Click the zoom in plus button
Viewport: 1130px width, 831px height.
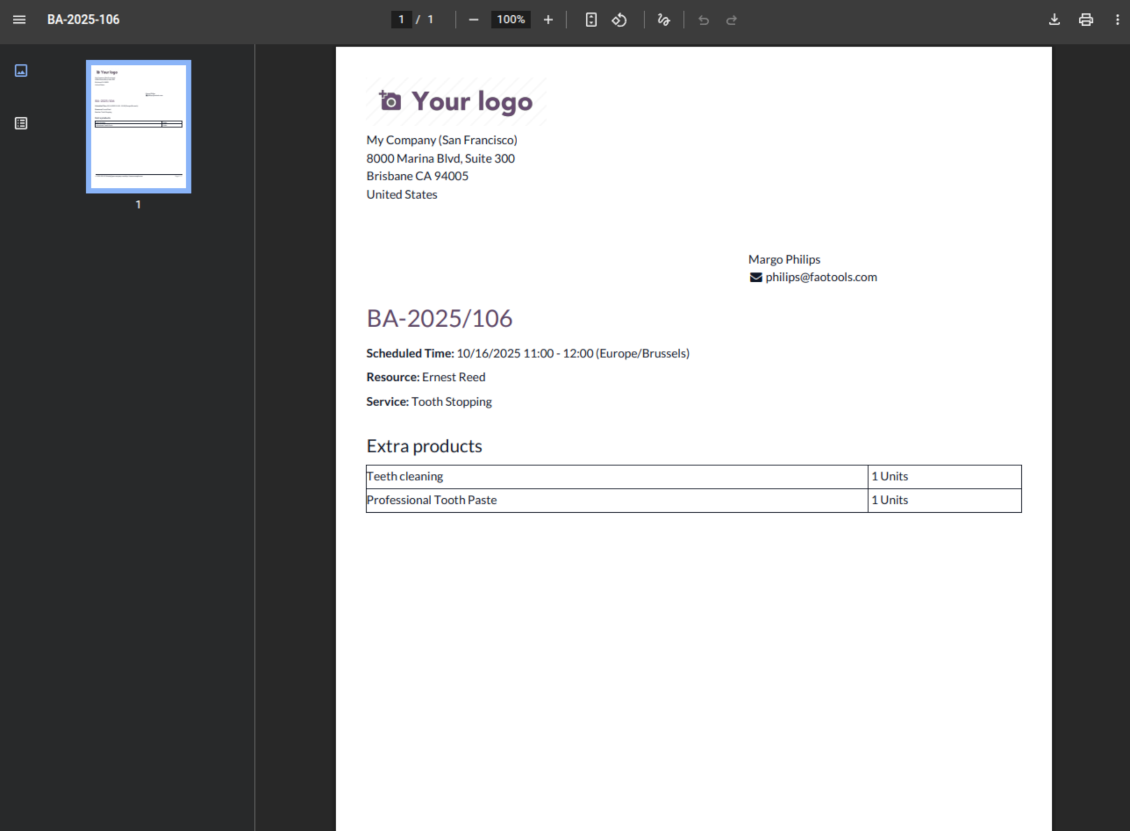pyautogui.click(x=548, y=19)
